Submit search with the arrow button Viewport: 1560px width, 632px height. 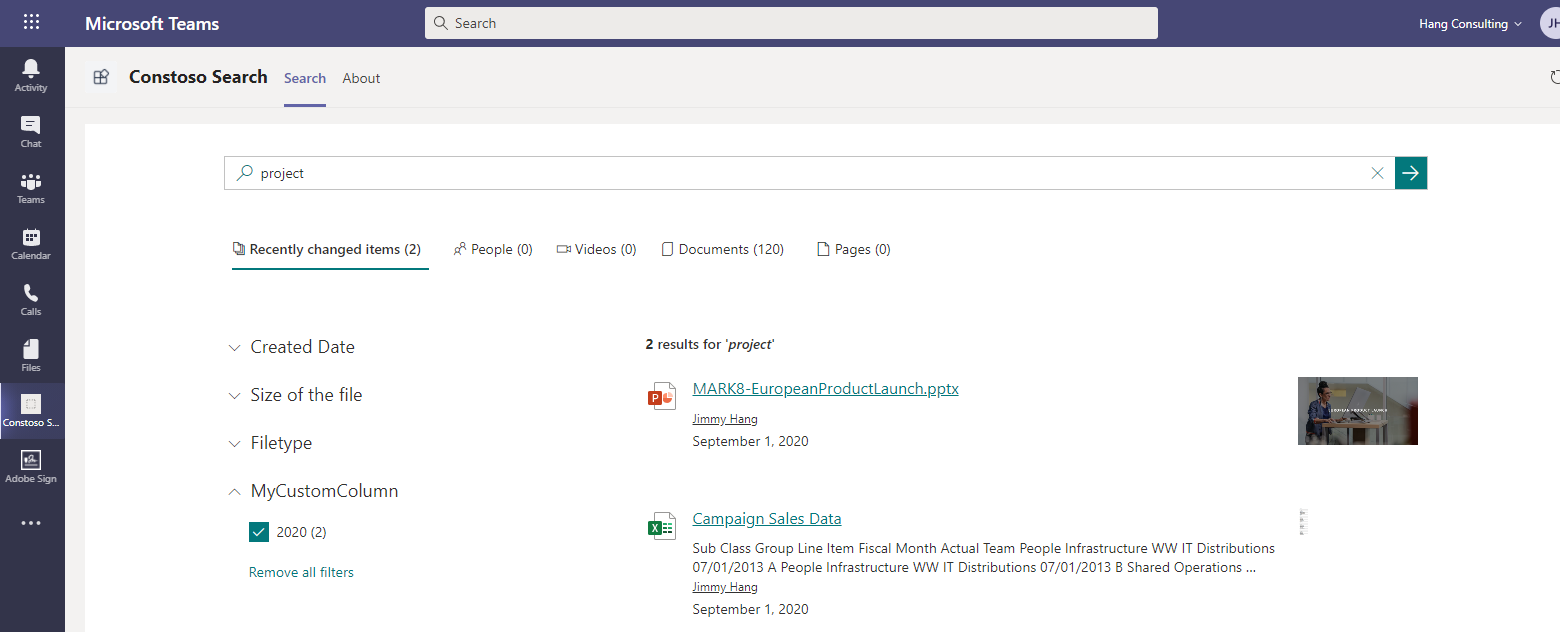[x=1411, y=173]
